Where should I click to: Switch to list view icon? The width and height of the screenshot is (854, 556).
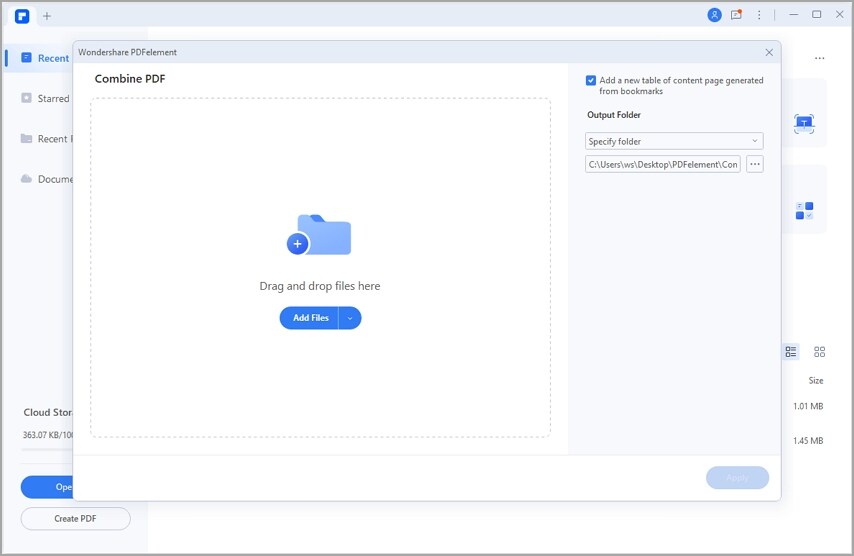[791, 352]
